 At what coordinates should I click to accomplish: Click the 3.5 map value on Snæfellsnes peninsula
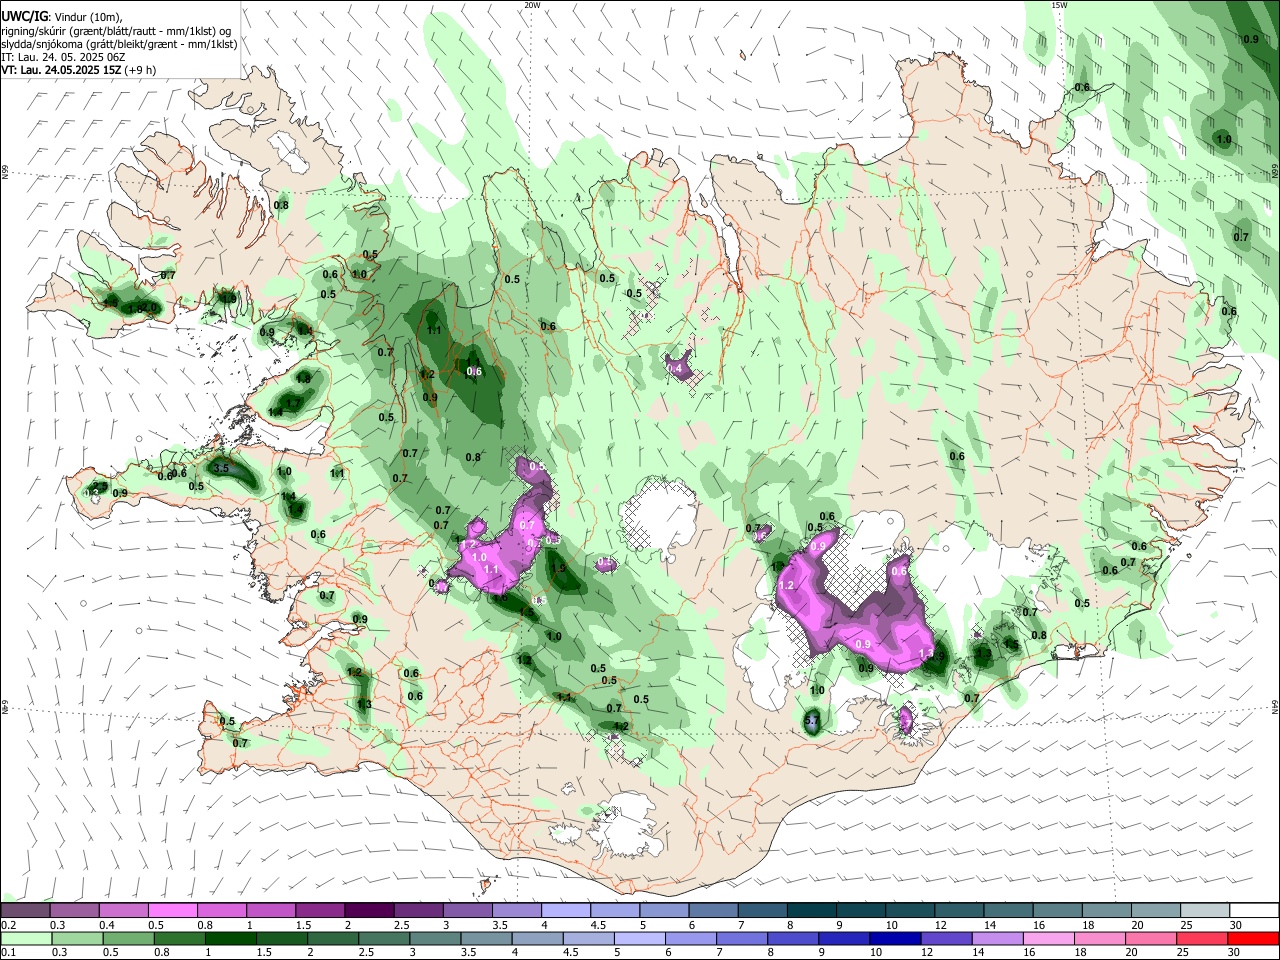point(222,468)
